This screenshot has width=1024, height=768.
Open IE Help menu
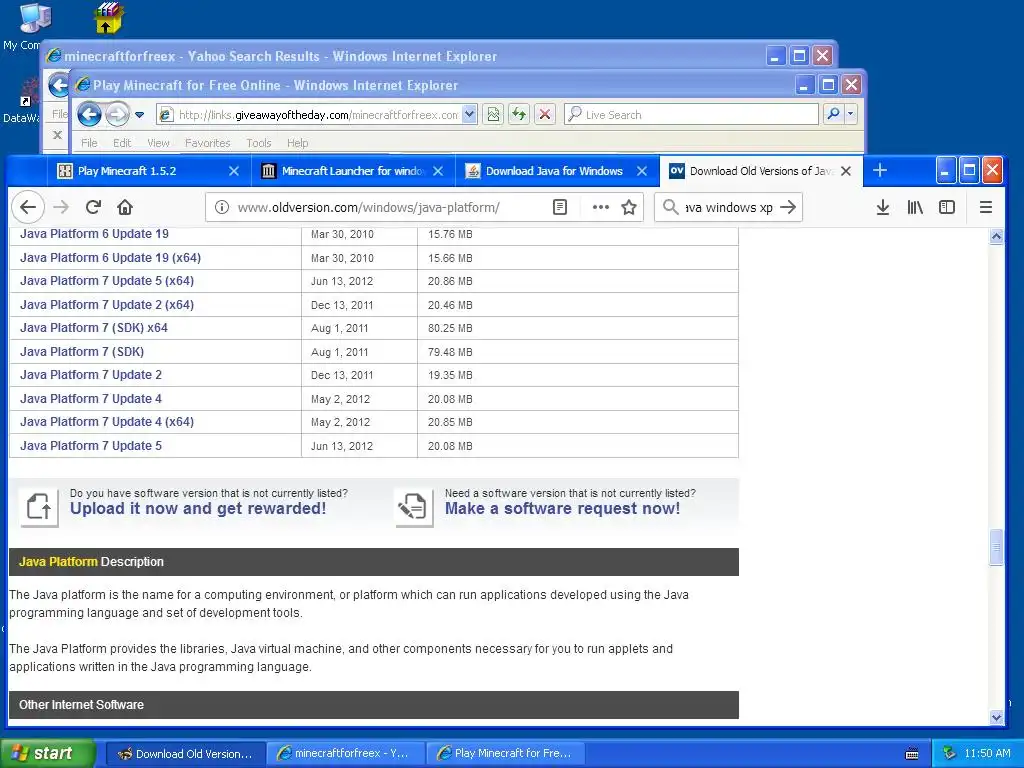point(297,143)
